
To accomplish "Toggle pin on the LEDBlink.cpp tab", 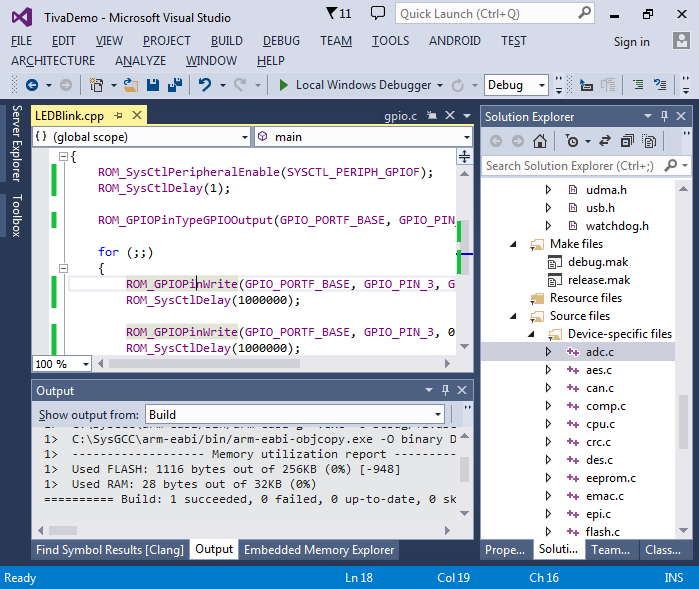I will 118,115.
